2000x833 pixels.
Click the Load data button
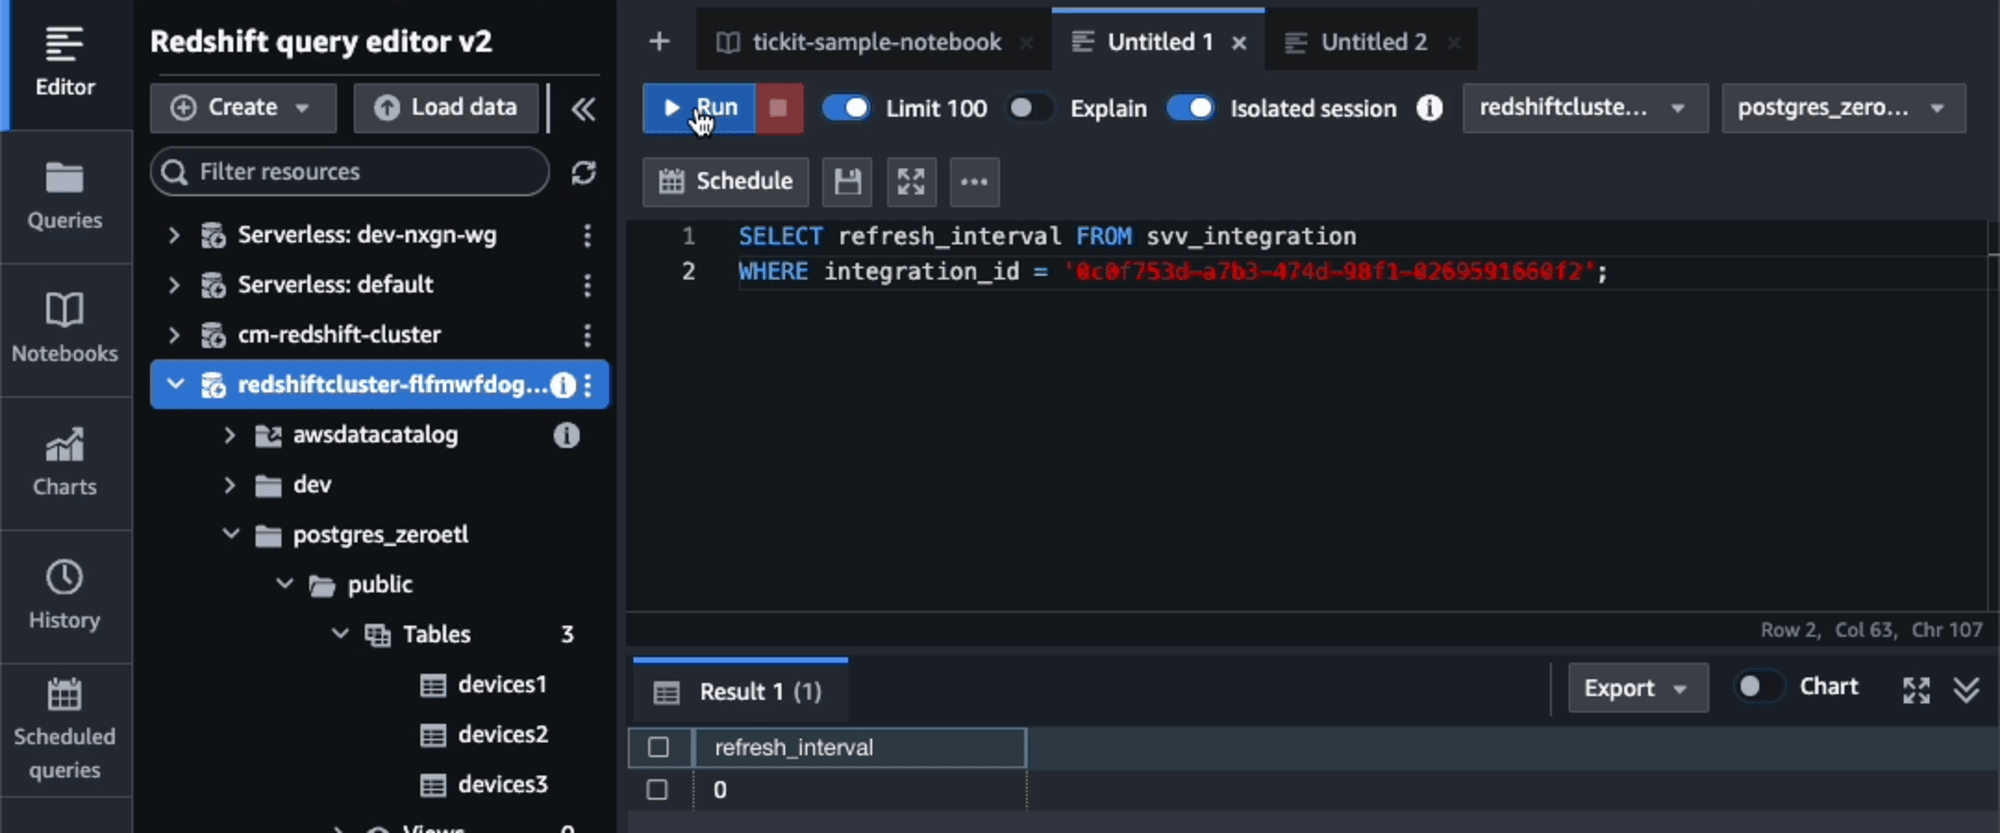click(x=446, y=108)
